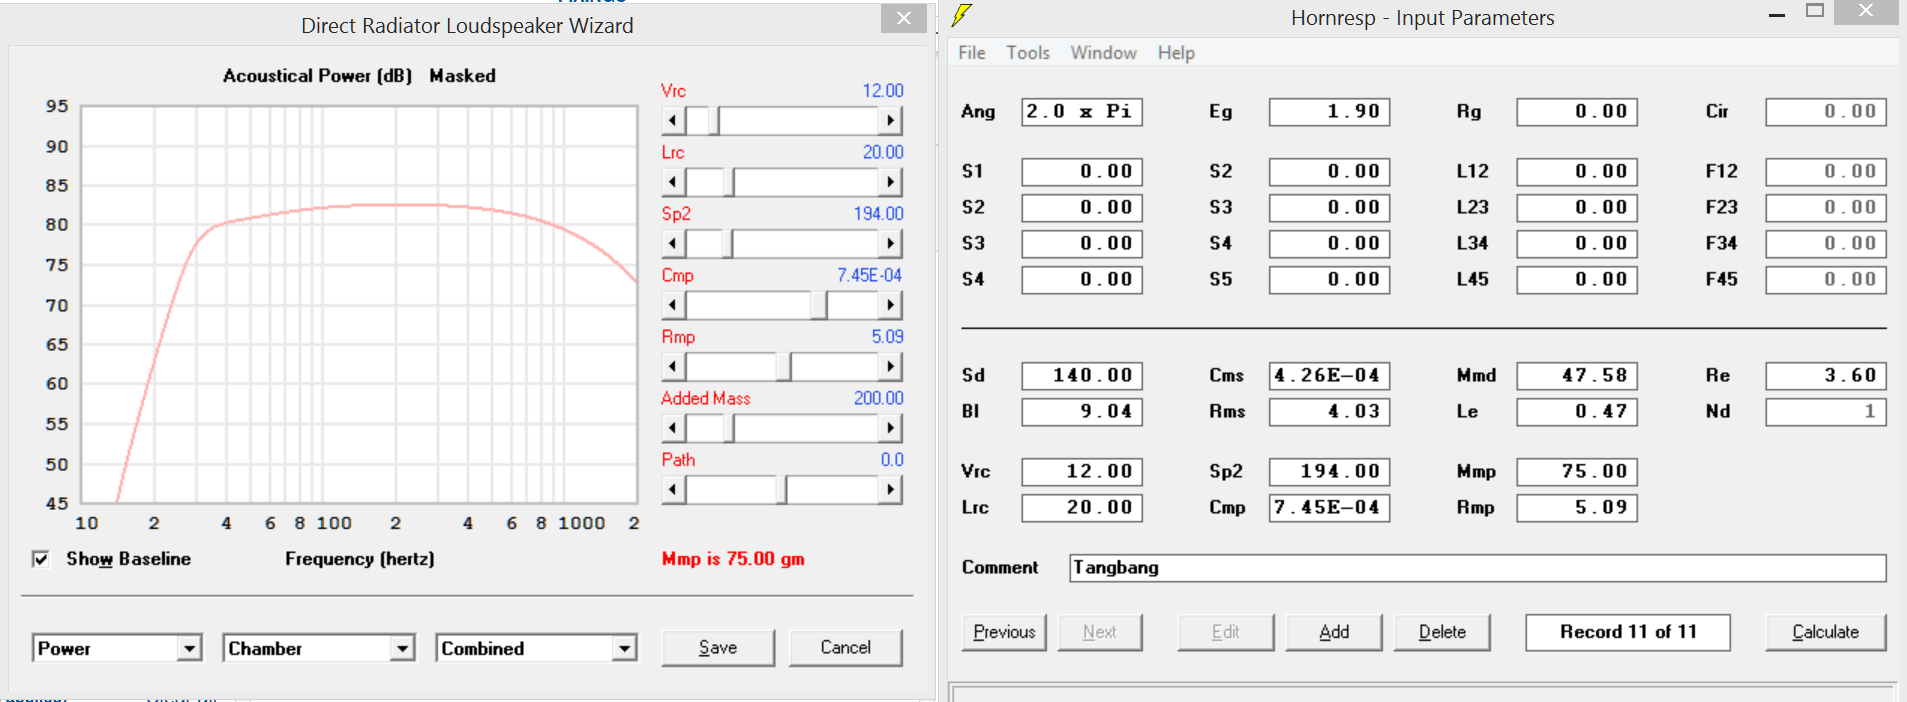Click the Hornresp Vrc field showing 12.00
Image resolution: width=1907 pixels, height=702 pixels.
point(1081,472)
